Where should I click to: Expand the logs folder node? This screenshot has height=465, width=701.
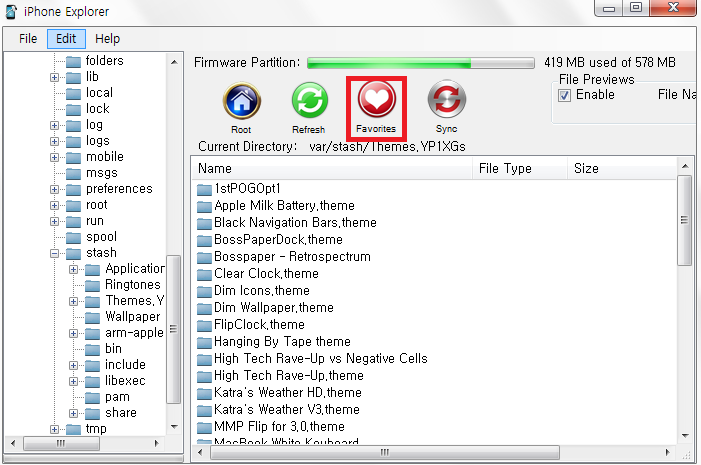pos(54,142)
